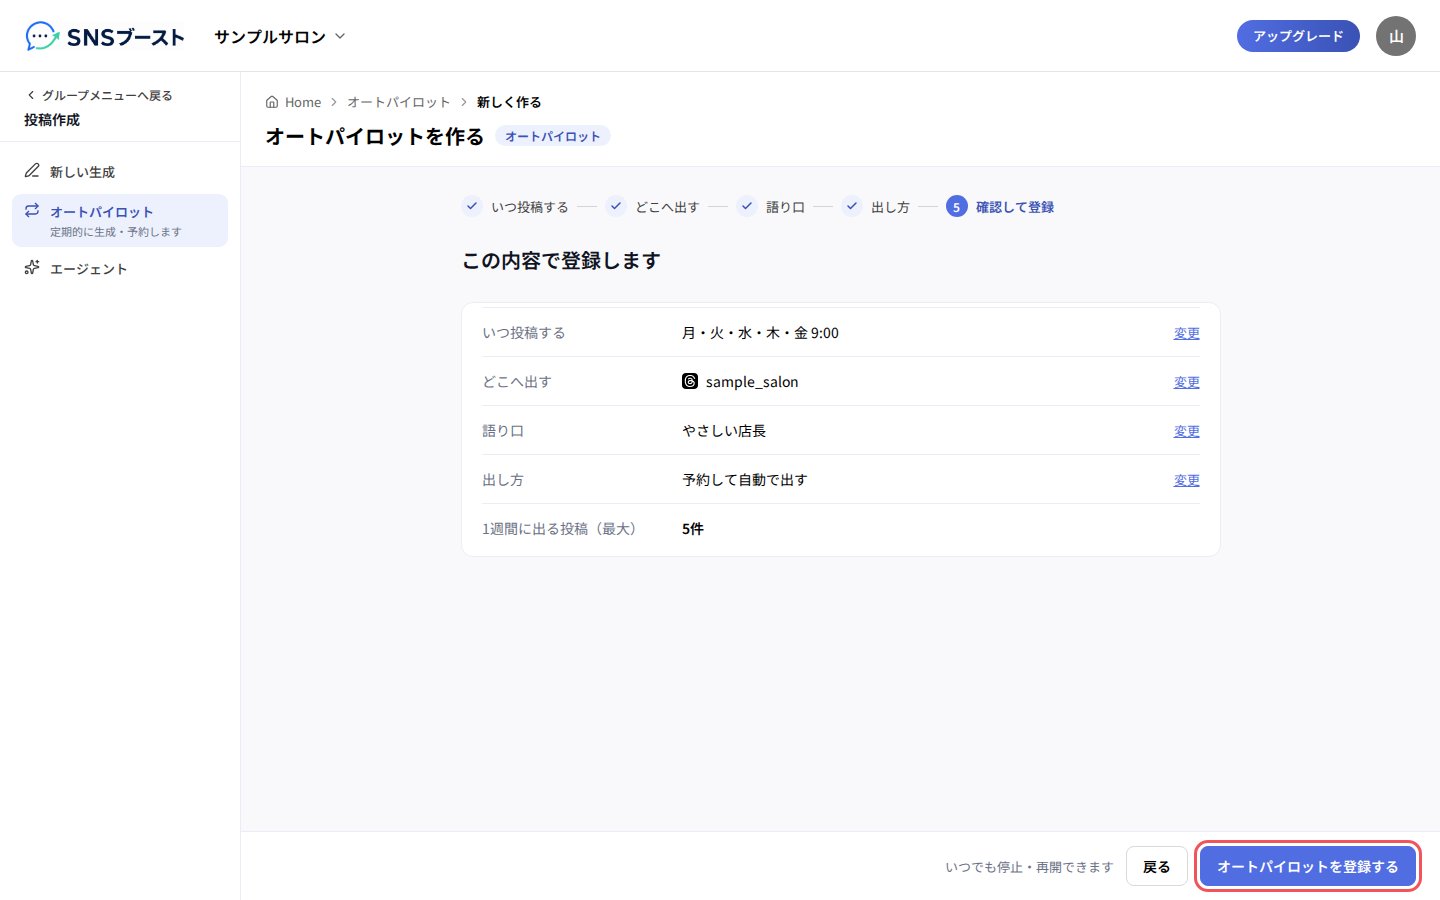Image resolution: width=1440 pixels, height=900 pixels.
Task: Click the repeat icon beside オートパイロット
Action: [x=32, y=210]
